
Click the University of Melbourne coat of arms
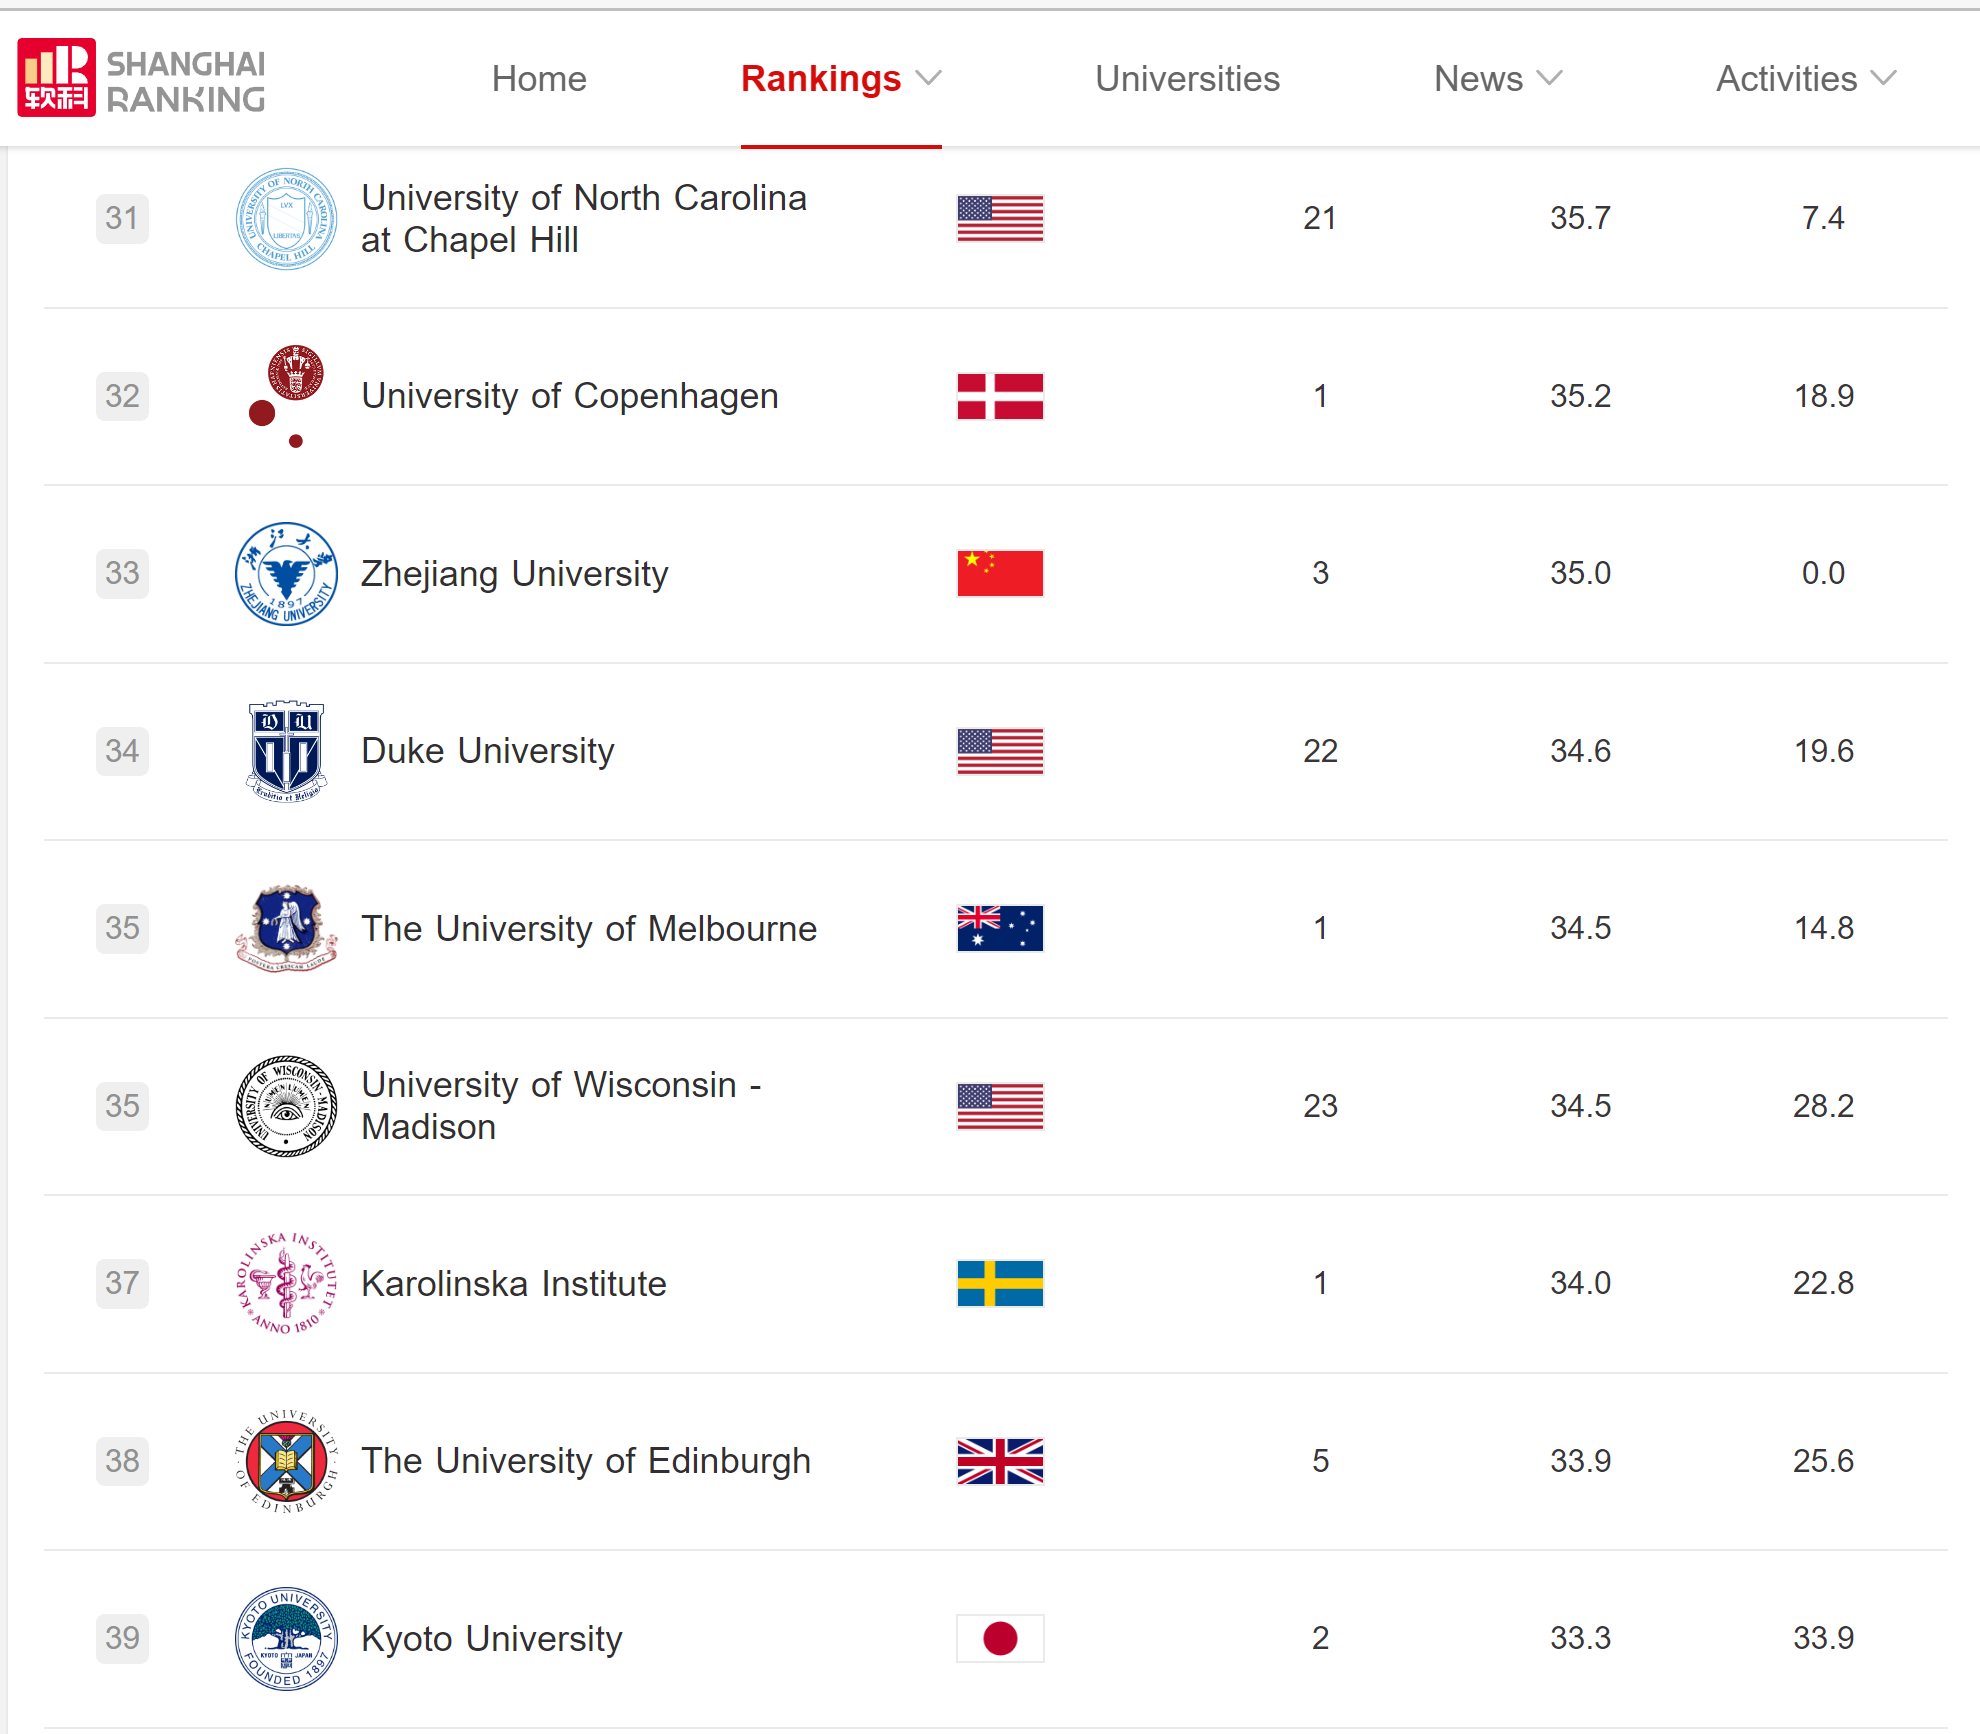pyautogui.click(x=286, y=929)
